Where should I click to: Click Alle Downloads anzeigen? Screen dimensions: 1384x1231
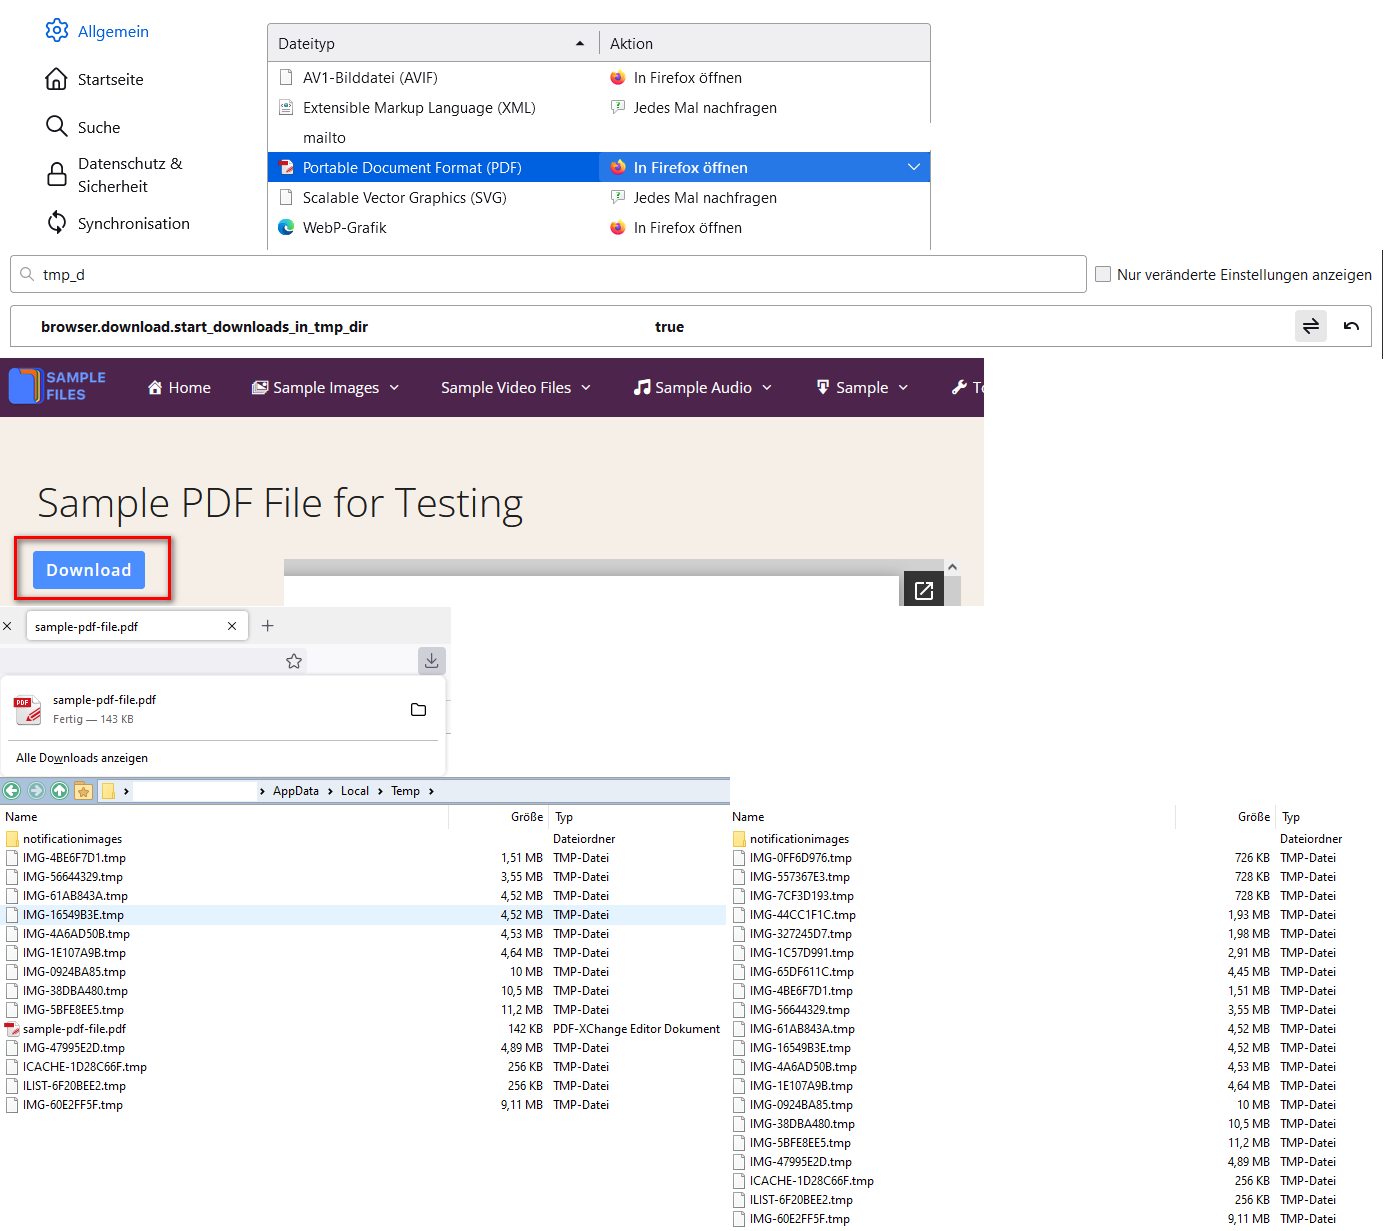tap(82, 758)
